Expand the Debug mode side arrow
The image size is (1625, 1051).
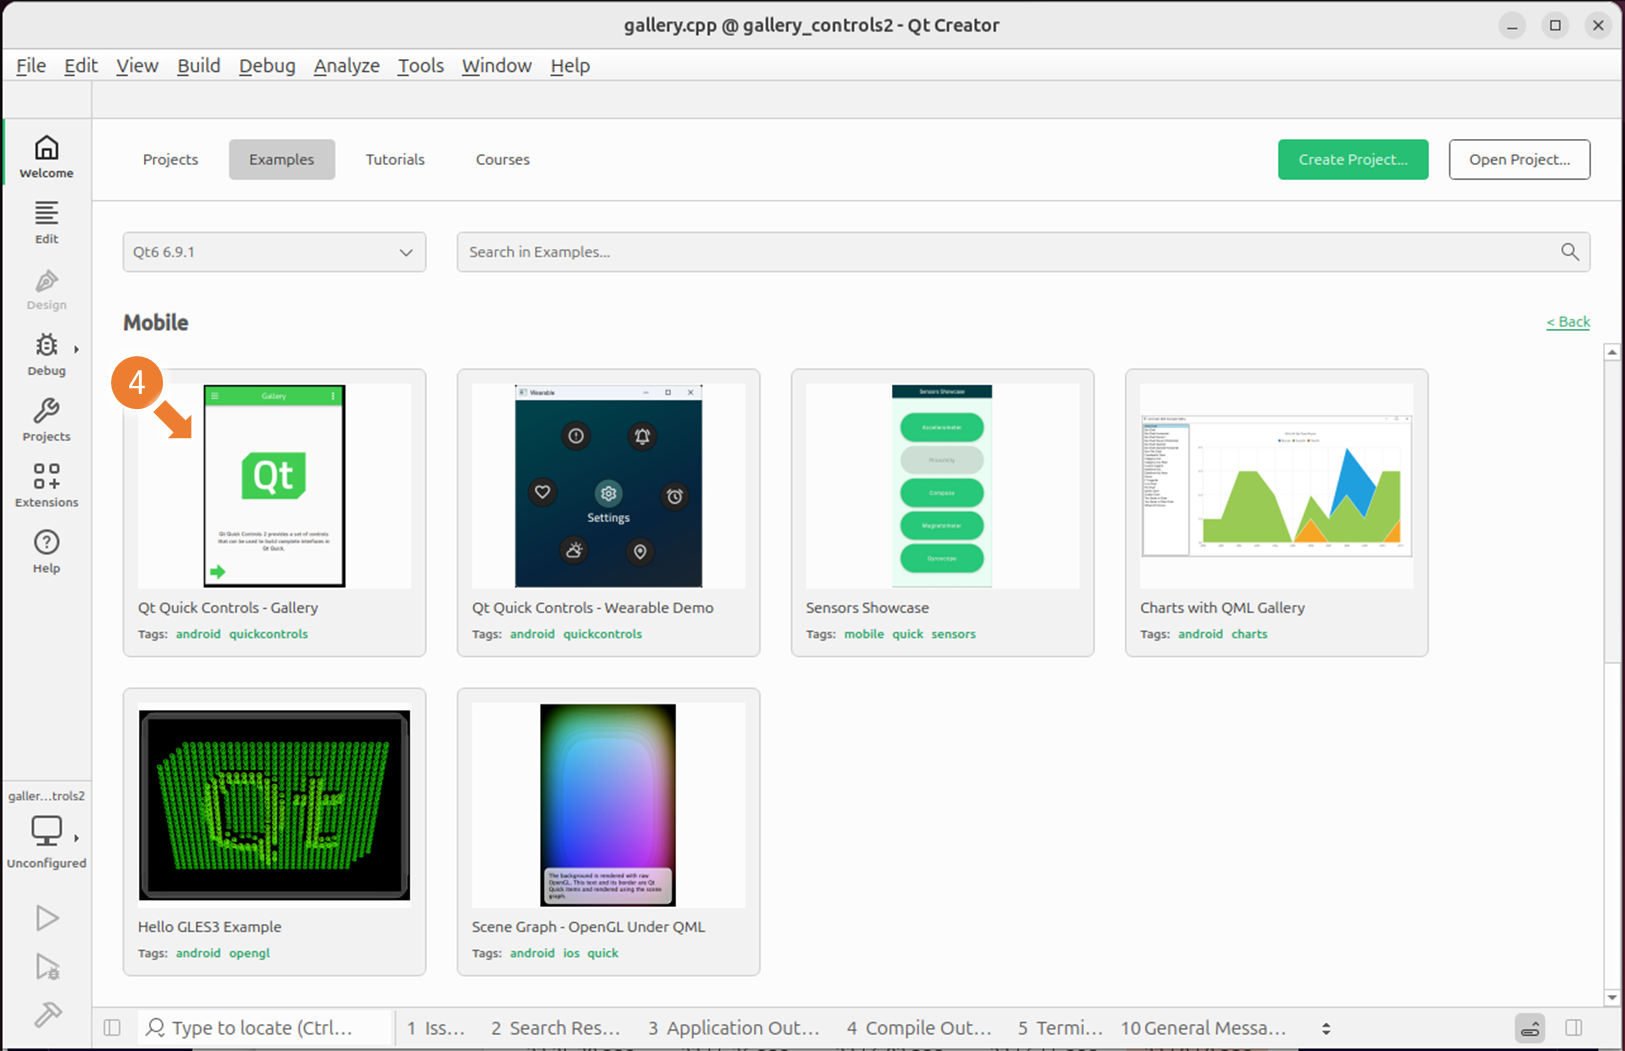[76, 349]
